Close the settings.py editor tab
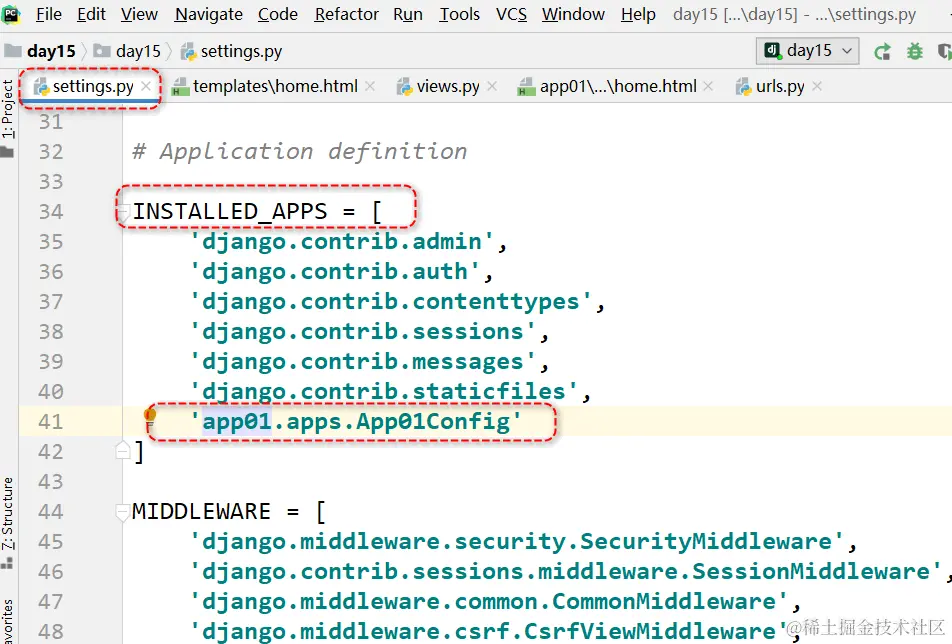Viewport: 952px width, 644px height. click(x=146, y=87)
